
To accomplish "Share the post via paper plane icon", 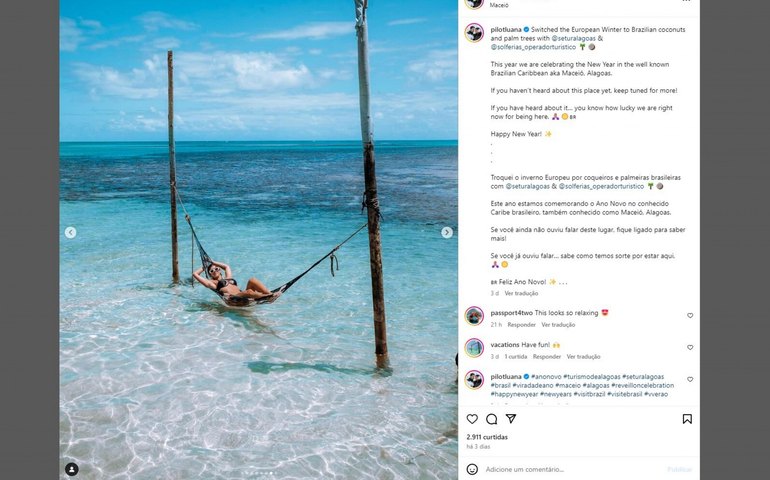I will point(510,419).
